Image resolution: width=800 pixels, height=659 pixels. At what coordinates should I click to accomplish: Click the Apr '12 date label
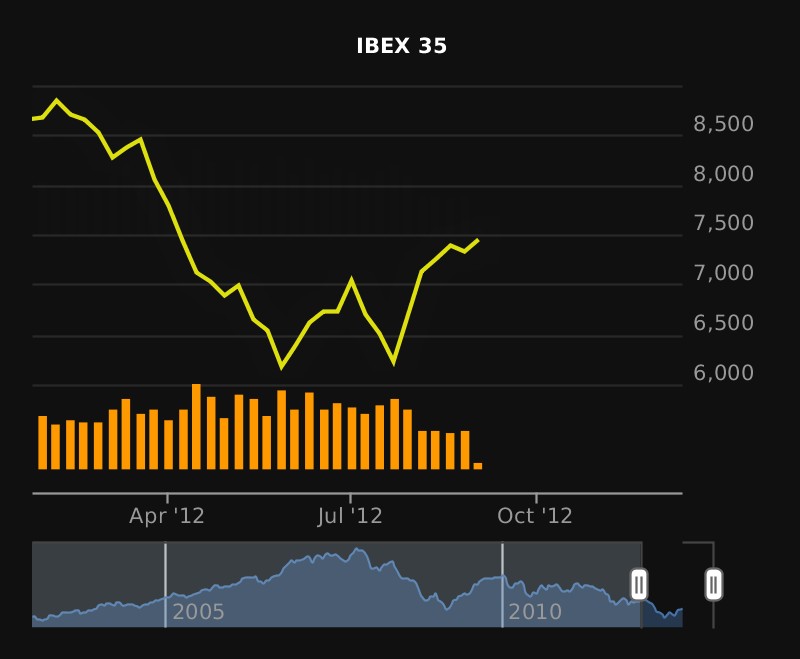coord(167,516)
